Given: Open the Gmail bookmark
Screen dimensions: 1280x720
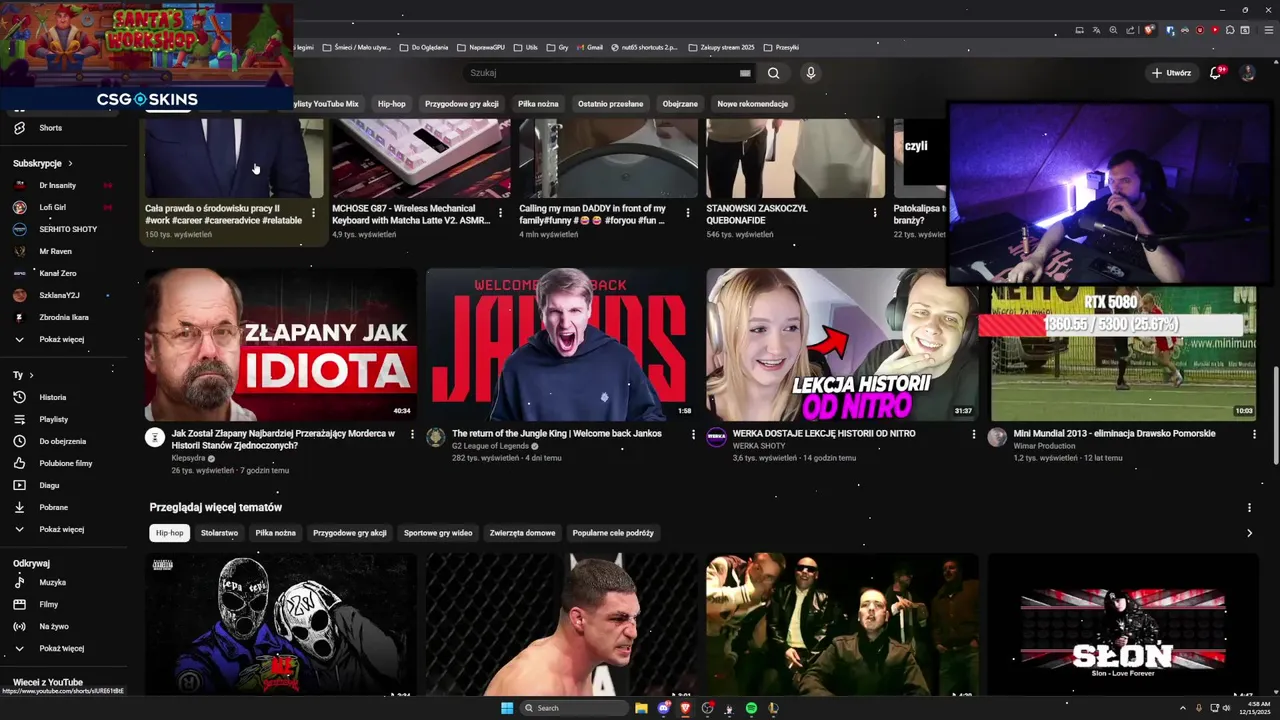Looking at the screenshot, I should coord(588,47).
